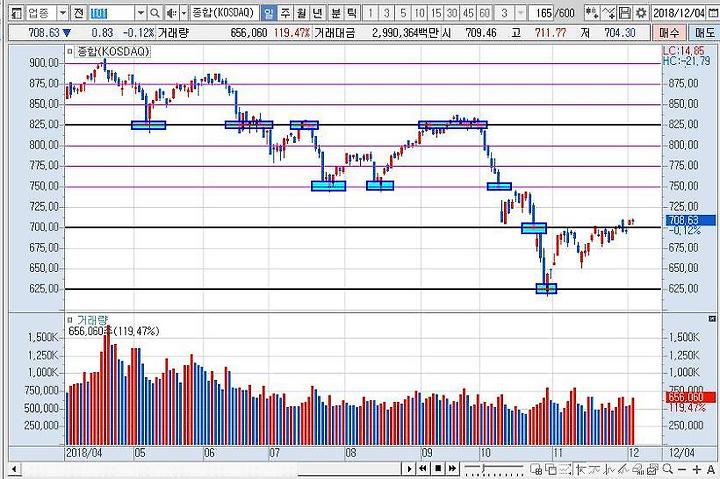The width and height of the screenshot is (720, 479).
Task: Click the chart layout icon at far left of toolbar
Action: (16, 13)
